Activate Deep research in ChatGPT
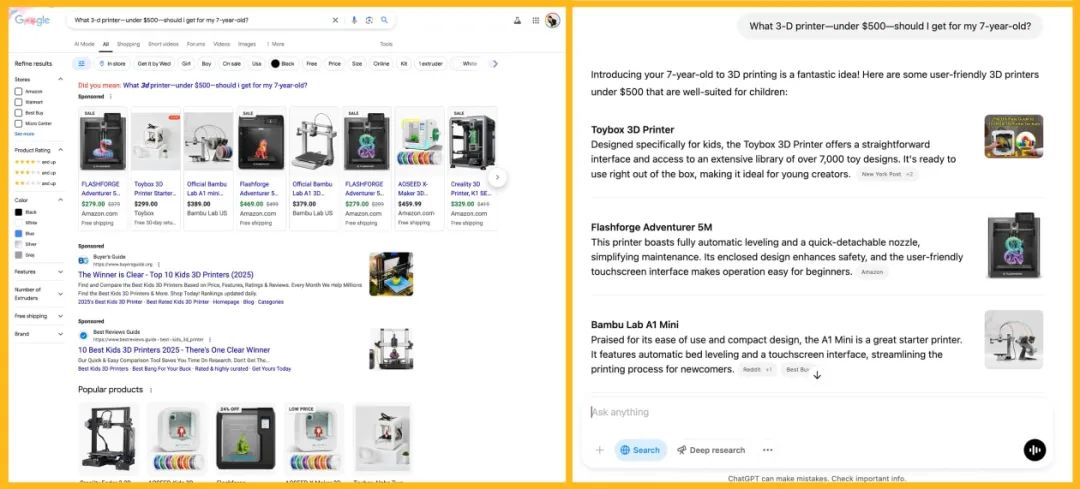 pyautogui.click(x=711, y=450)
